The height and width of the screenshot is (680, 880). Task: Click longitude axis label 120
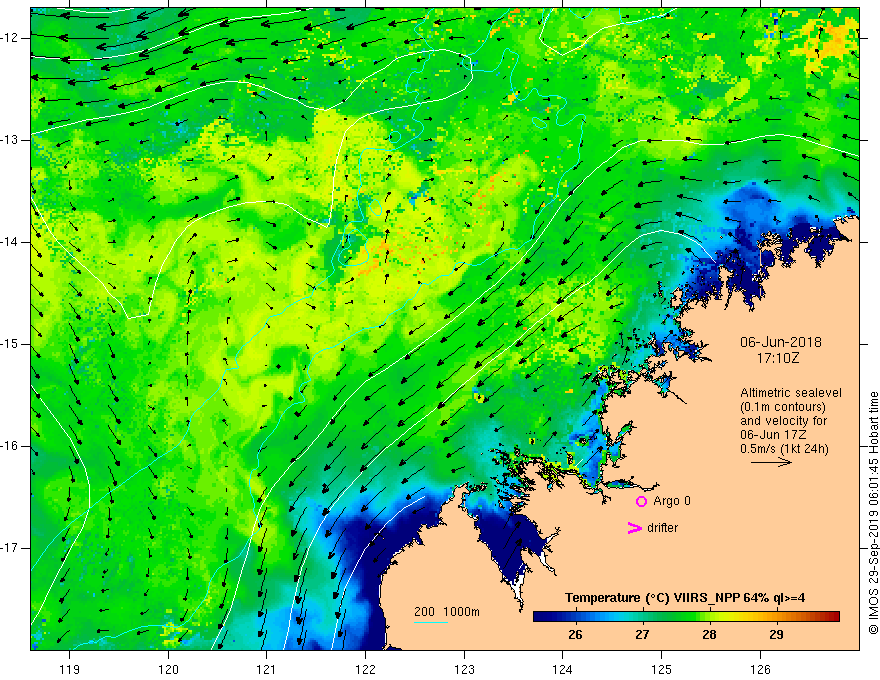pyautogui.click(x=168, y=670)
